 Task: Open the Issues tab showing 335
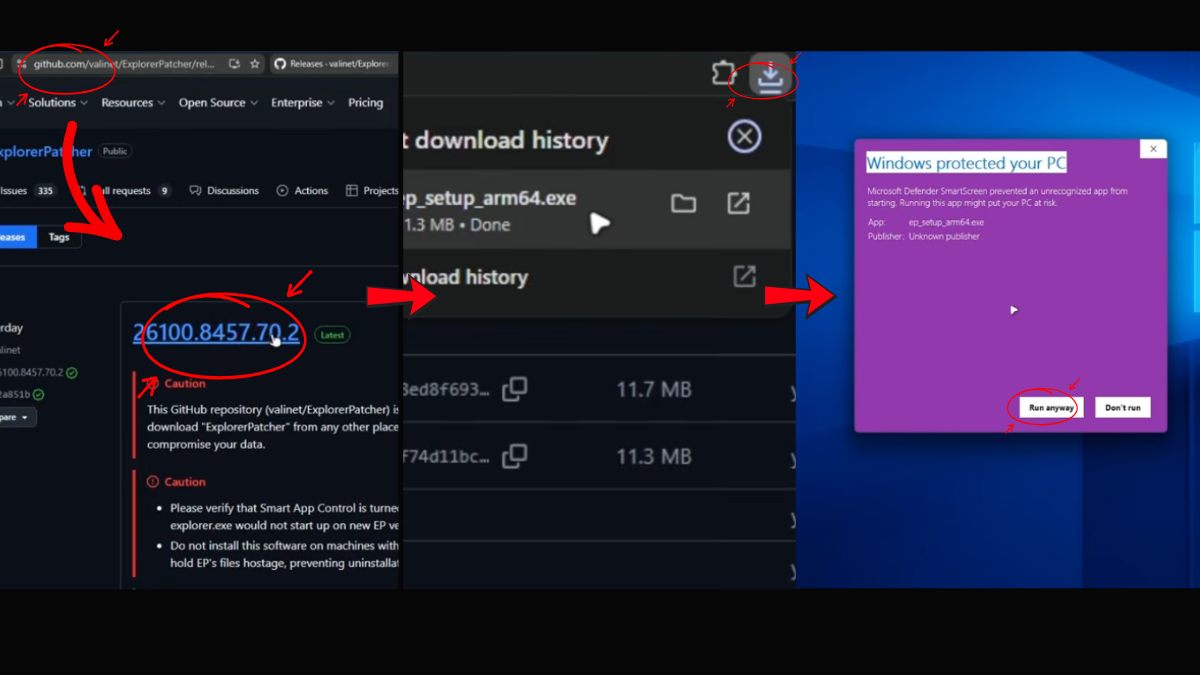[28, 190]
